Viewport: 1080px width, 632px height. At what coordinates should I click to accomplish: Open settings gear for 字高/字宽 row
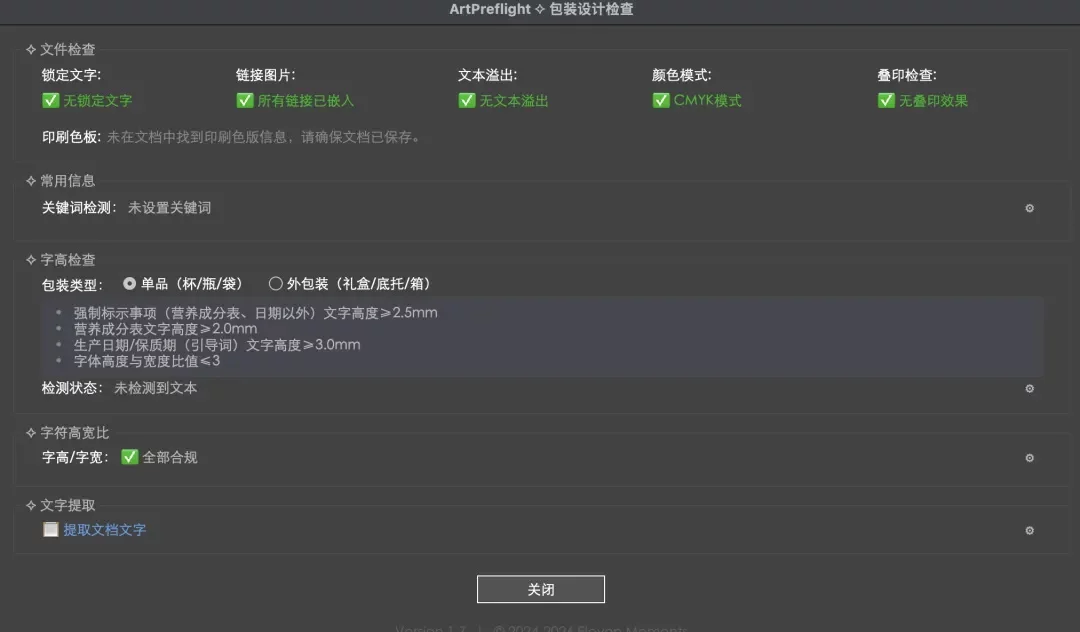point(1029,458)
